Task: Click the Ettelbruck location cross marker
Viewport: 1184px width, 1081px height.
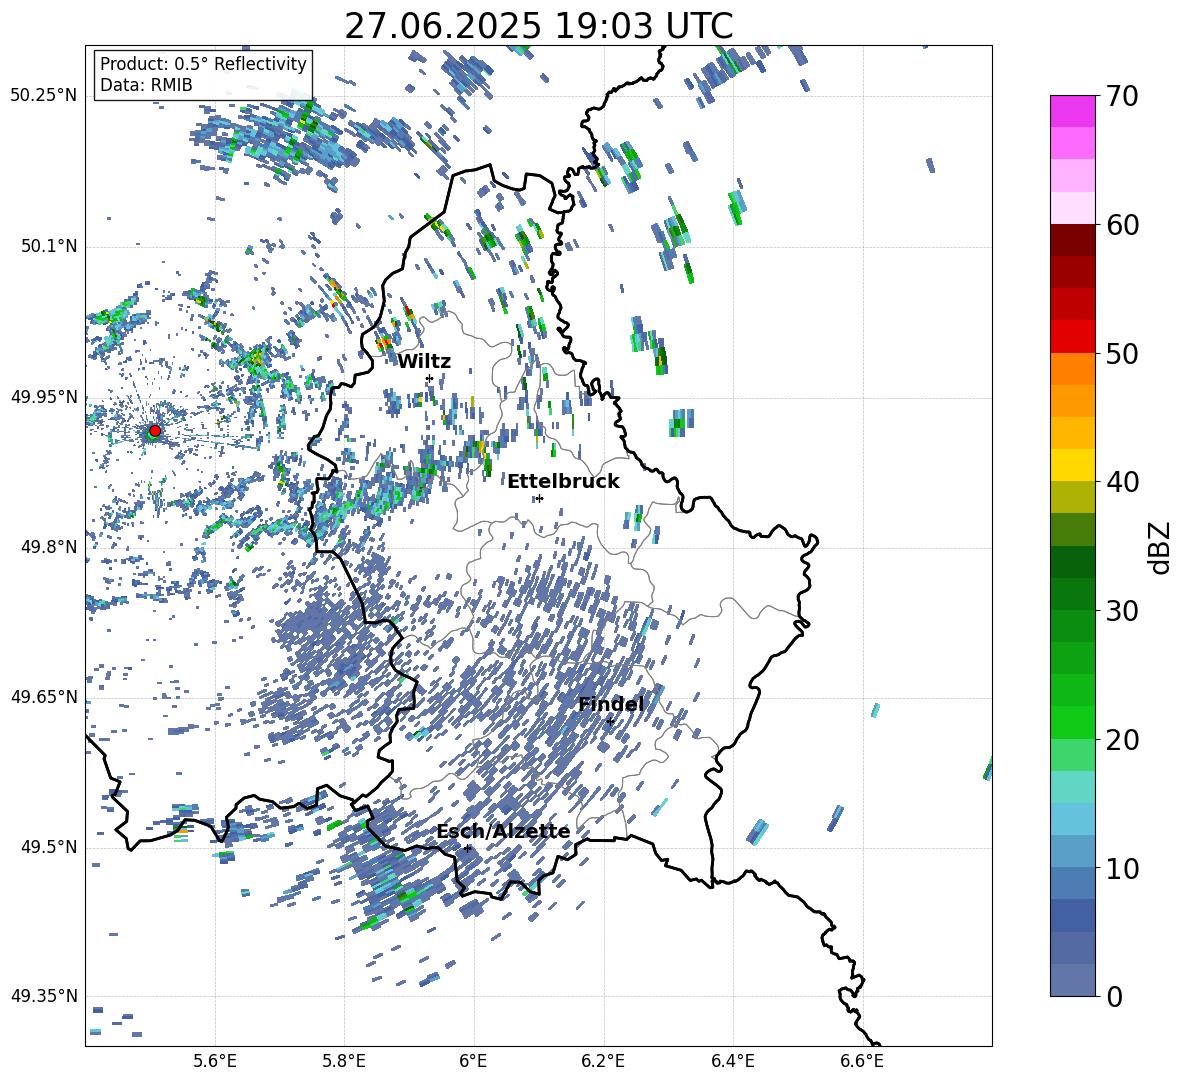Action: [538, 498]
